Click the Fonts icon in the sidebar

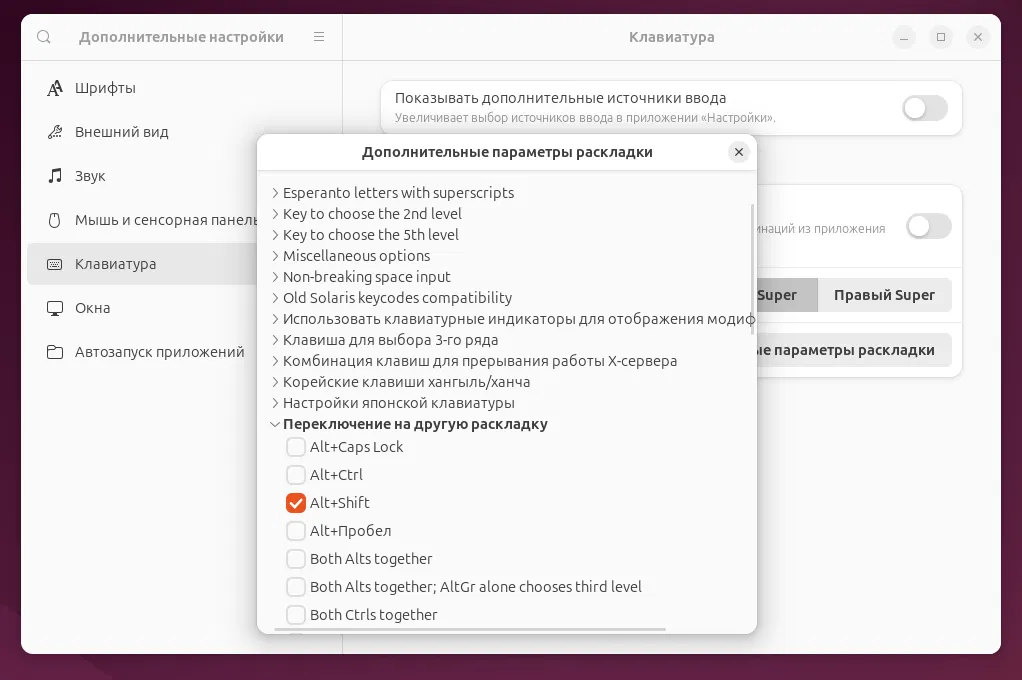tap(55, 88)
